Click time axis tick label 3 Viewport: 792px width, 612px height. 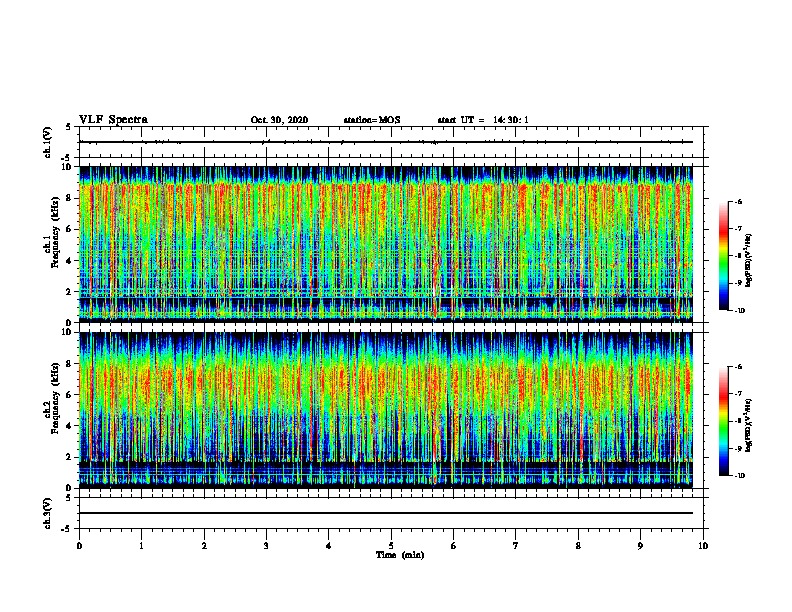[266, 546]
